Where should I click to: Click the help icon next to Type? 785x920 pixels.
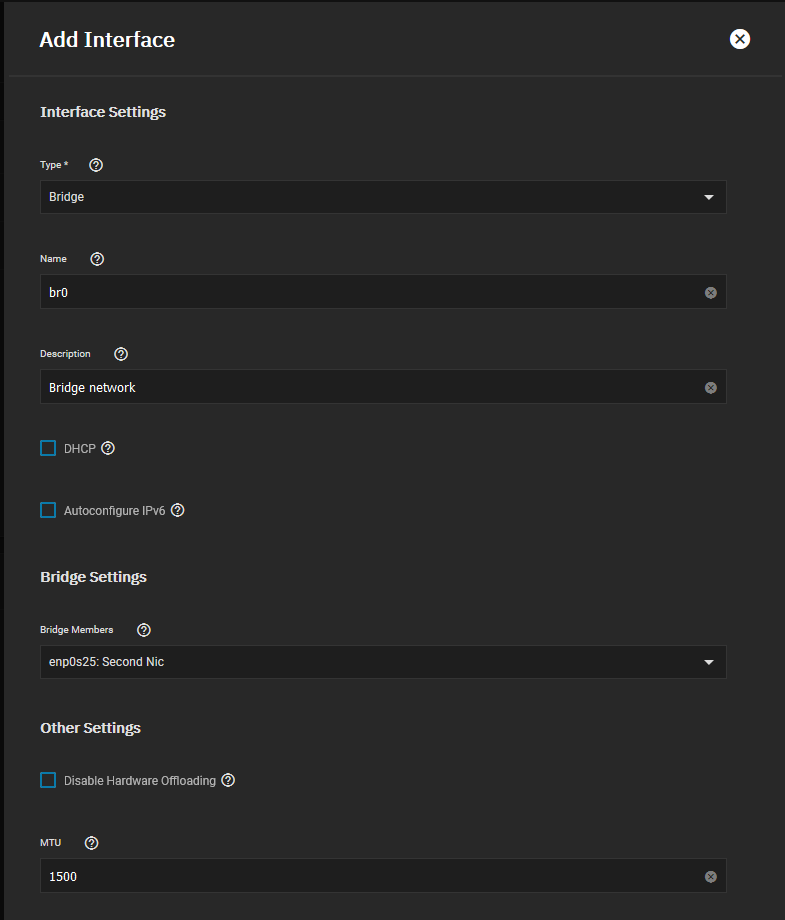[97, 165]
